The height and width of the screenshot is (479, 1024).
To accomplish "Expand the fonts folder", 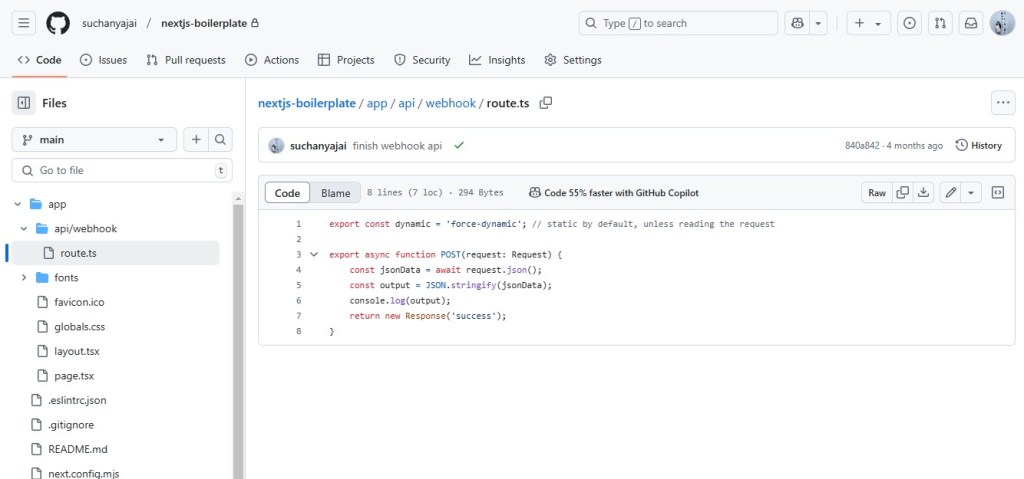I will point(23,278).
